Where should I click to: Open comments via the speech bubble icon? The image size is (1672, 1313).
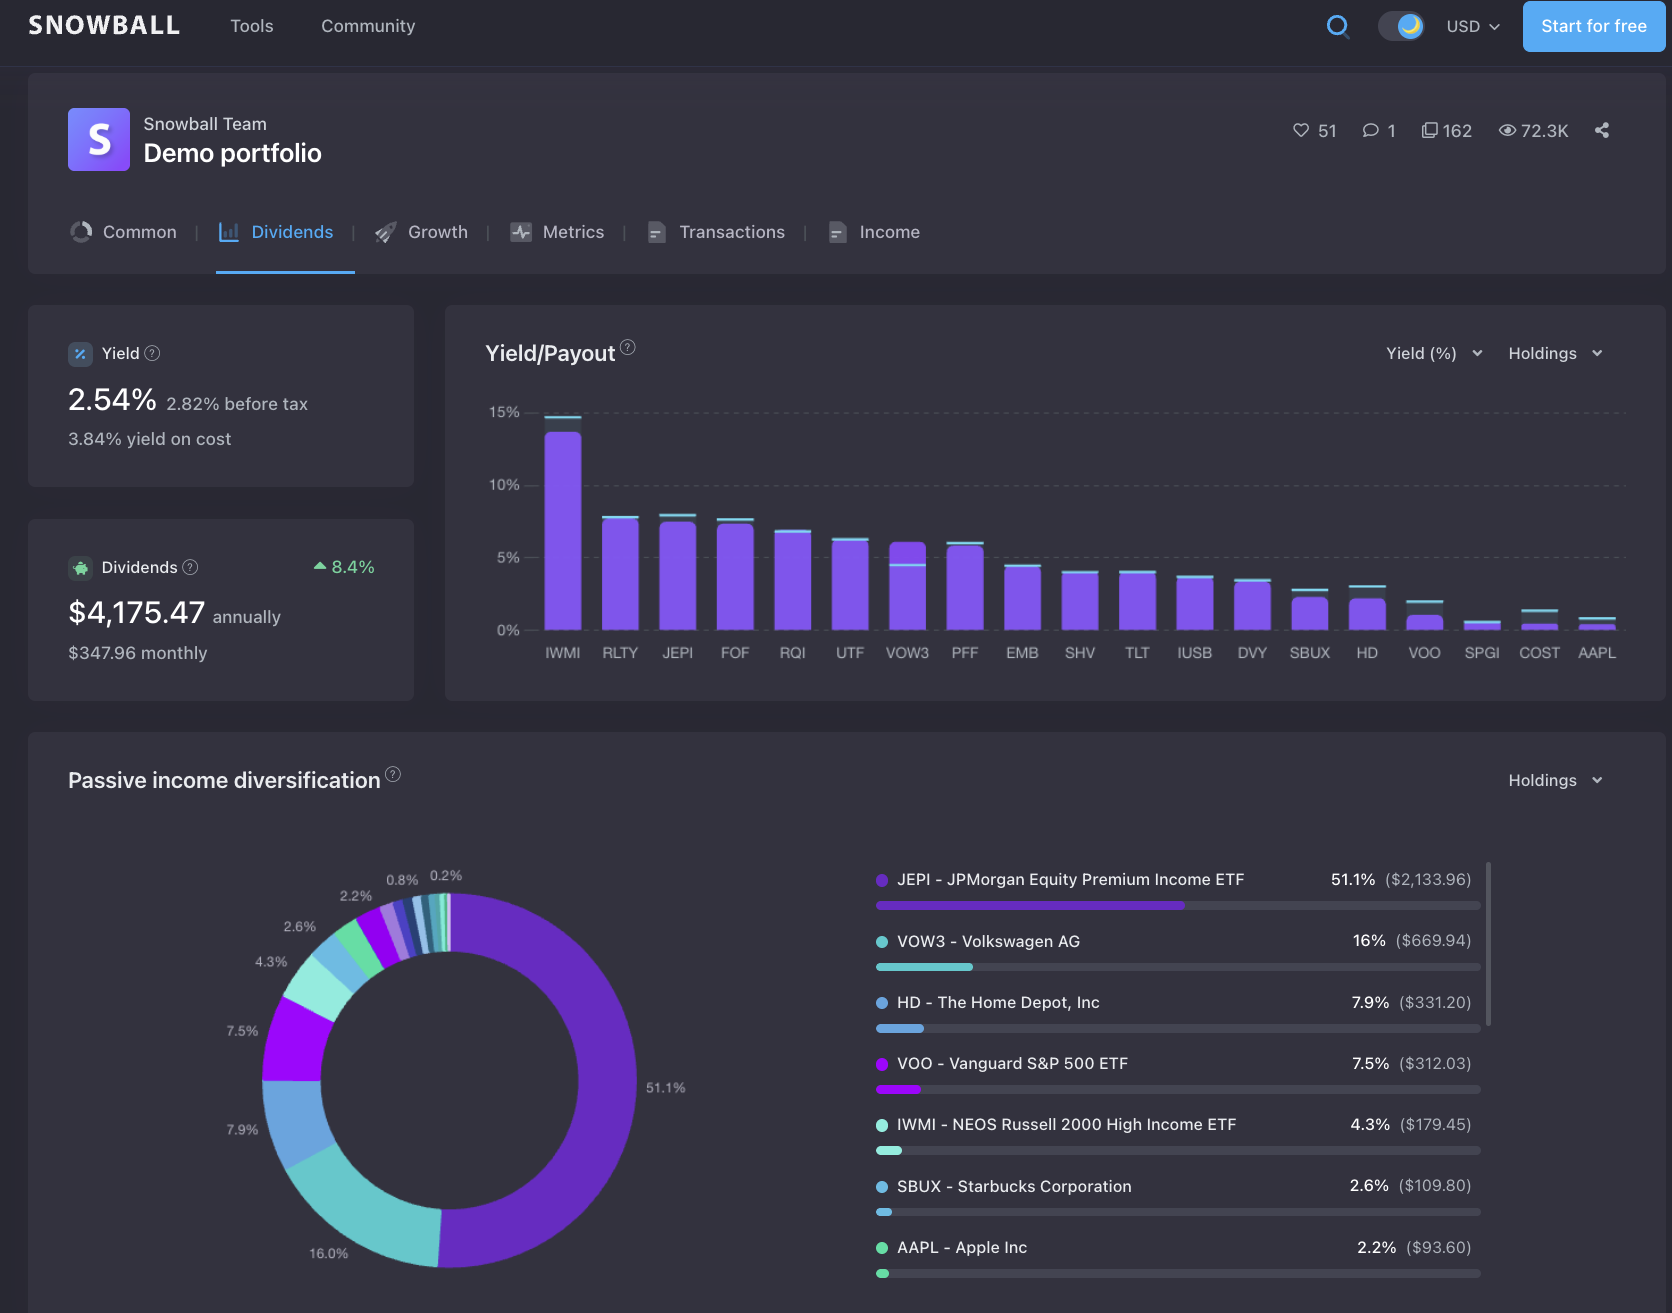click(x=1371, y=130)
